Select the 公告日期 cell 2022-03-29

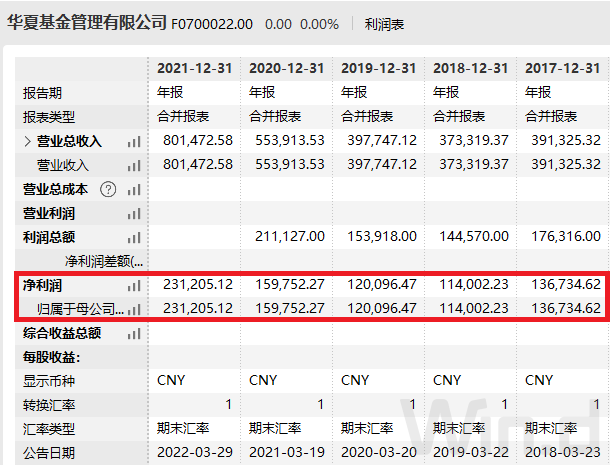click(x=194, y=453)
